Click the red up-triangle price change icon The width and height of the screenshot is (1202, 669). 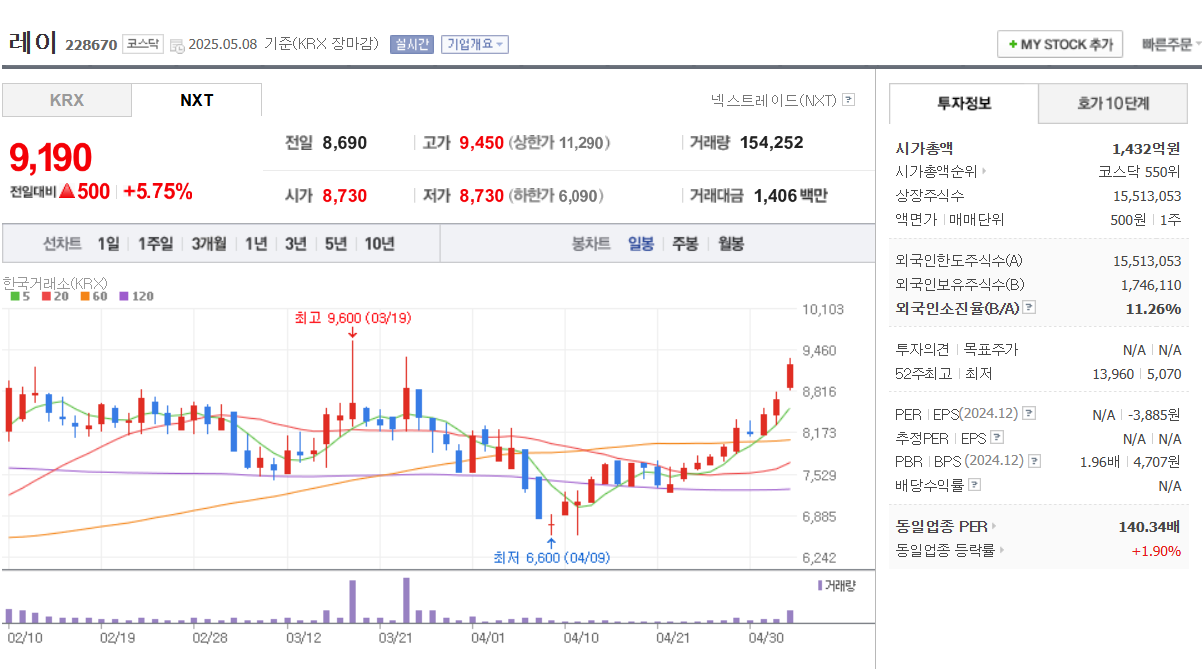[67, 192]
